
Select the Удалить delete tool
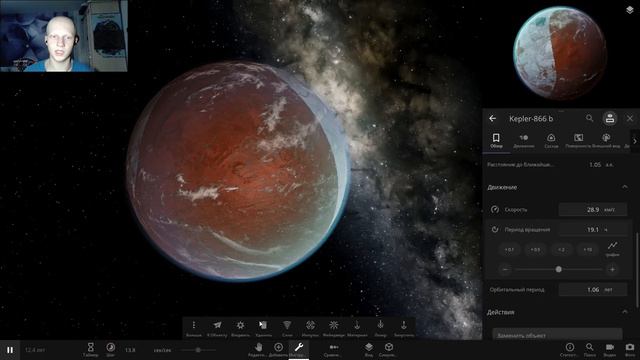click(263, 328)
